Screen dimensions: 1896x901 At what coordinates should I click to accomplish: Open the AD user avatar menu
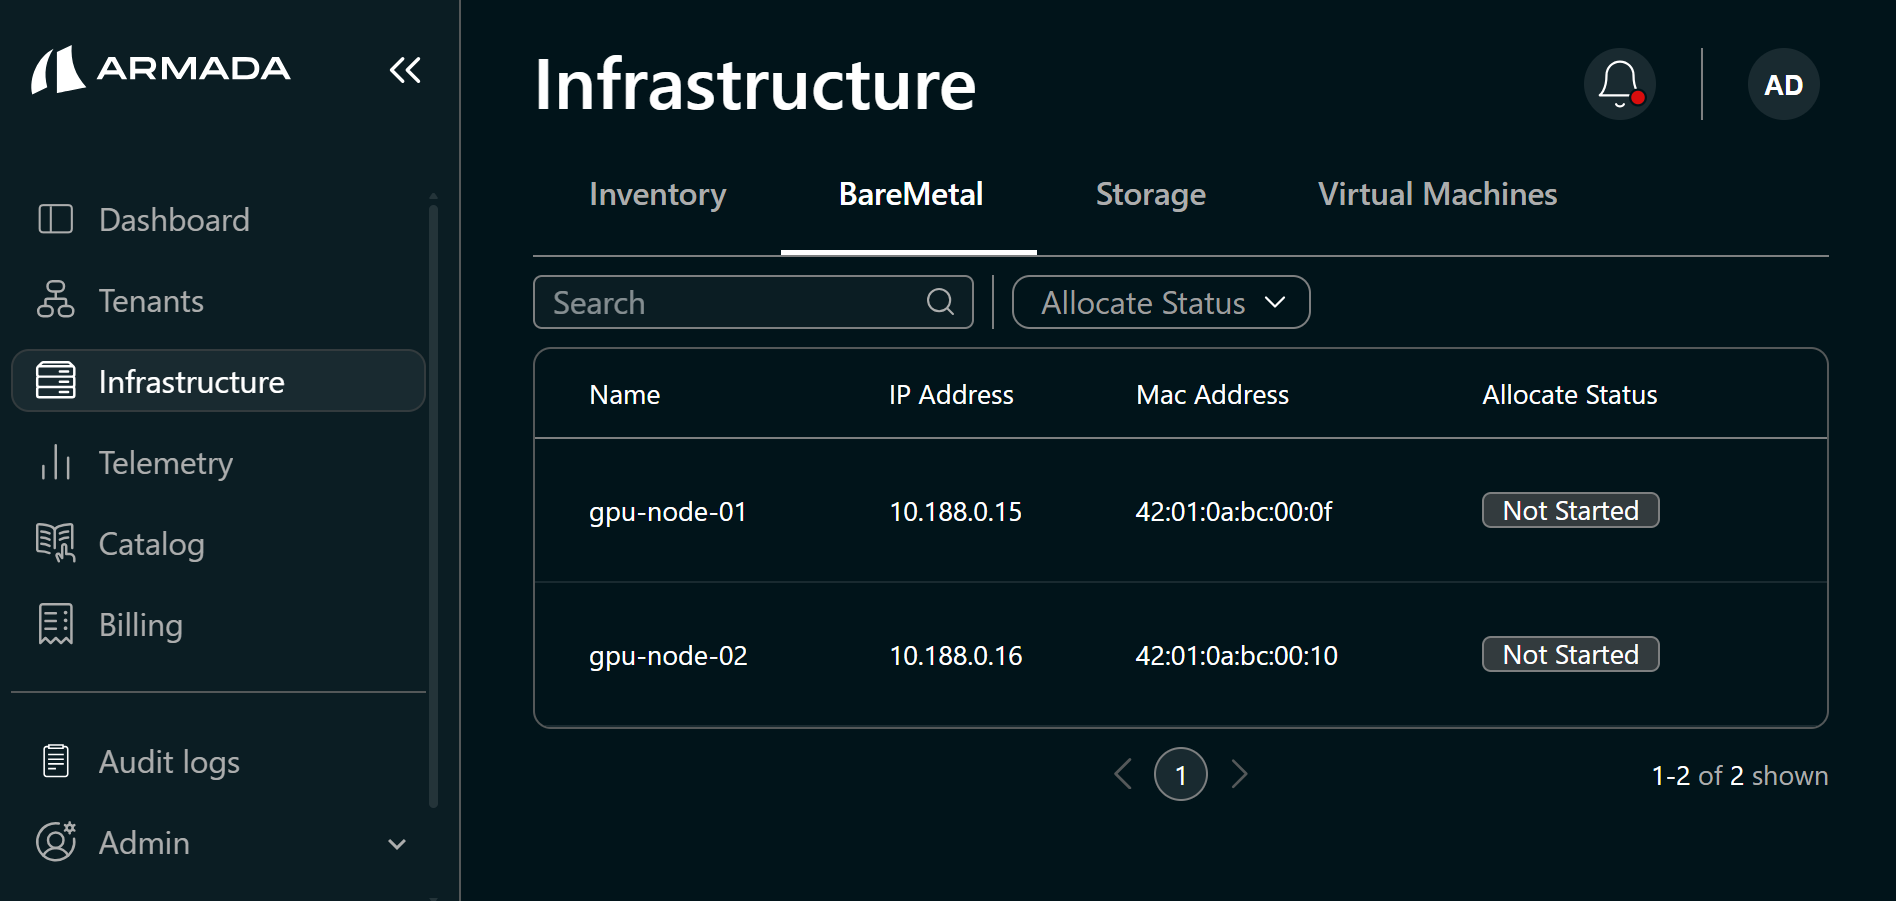[1784, 84]
